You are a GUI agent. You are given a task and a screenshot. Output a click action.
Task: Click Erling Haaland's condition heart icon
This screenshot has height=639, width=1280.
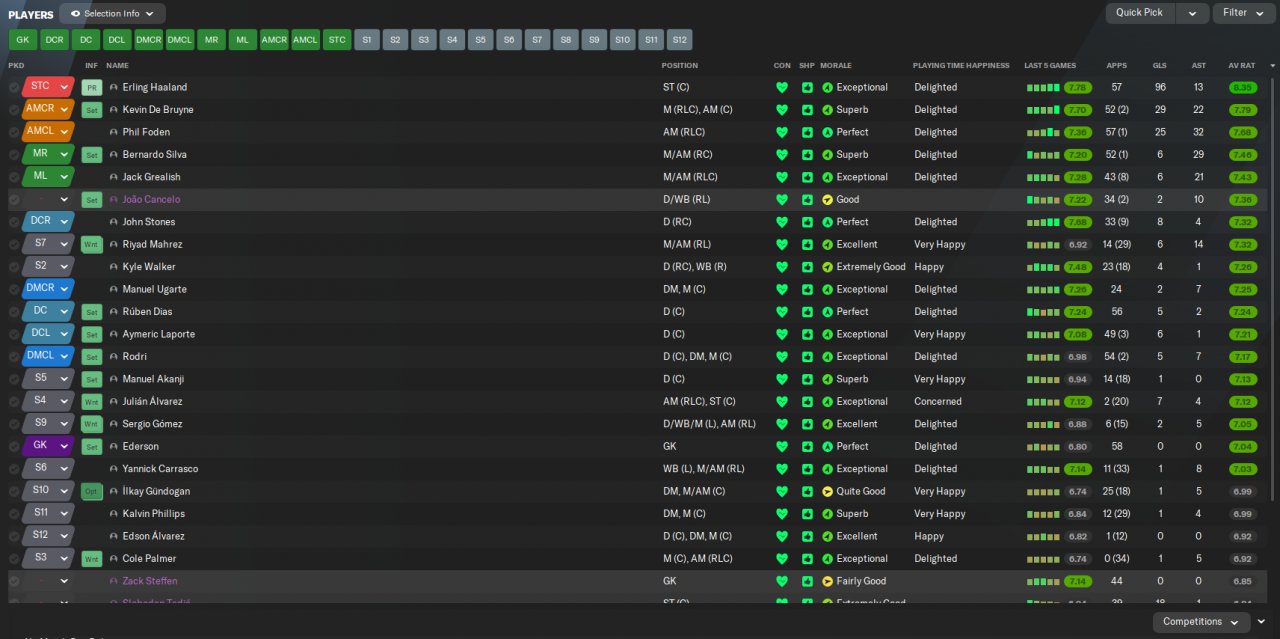tap(782, 87)
